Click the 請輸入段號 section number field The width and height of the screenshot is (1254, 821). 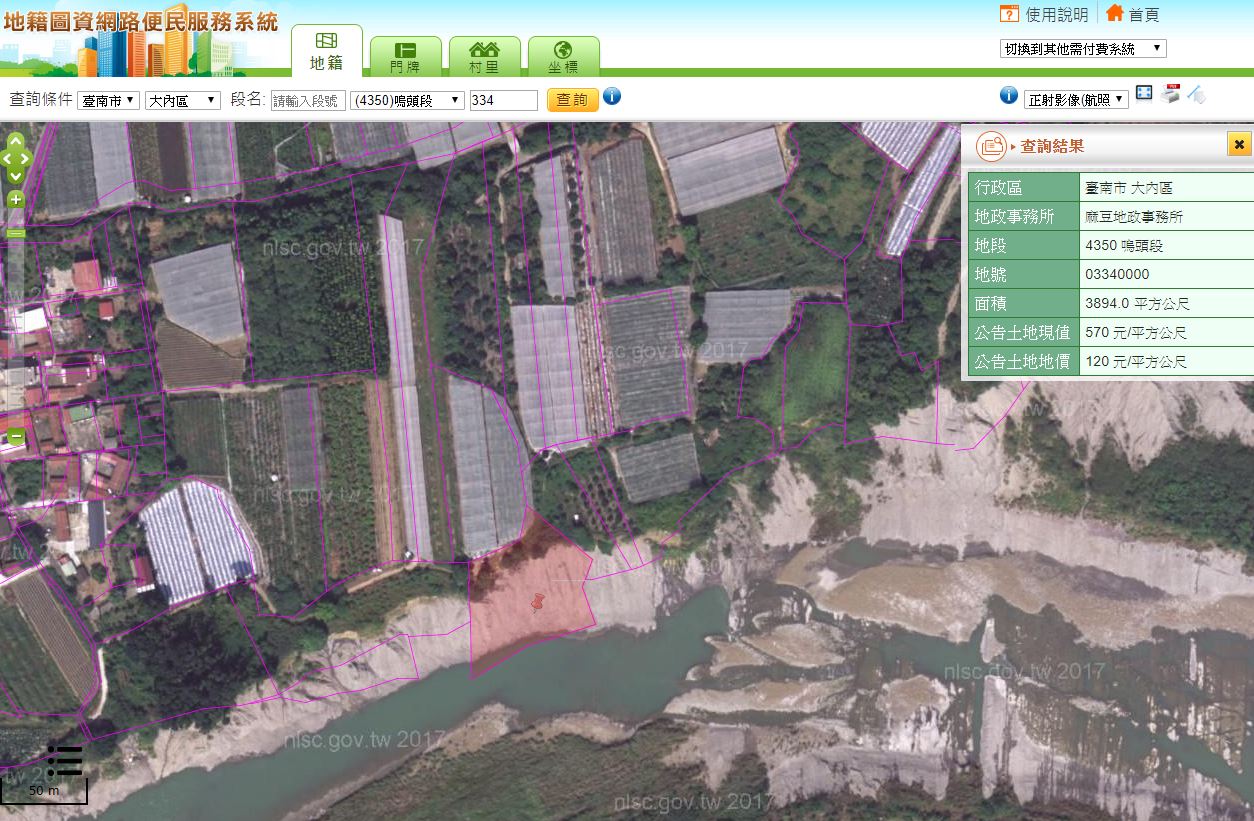click(308, 100)
